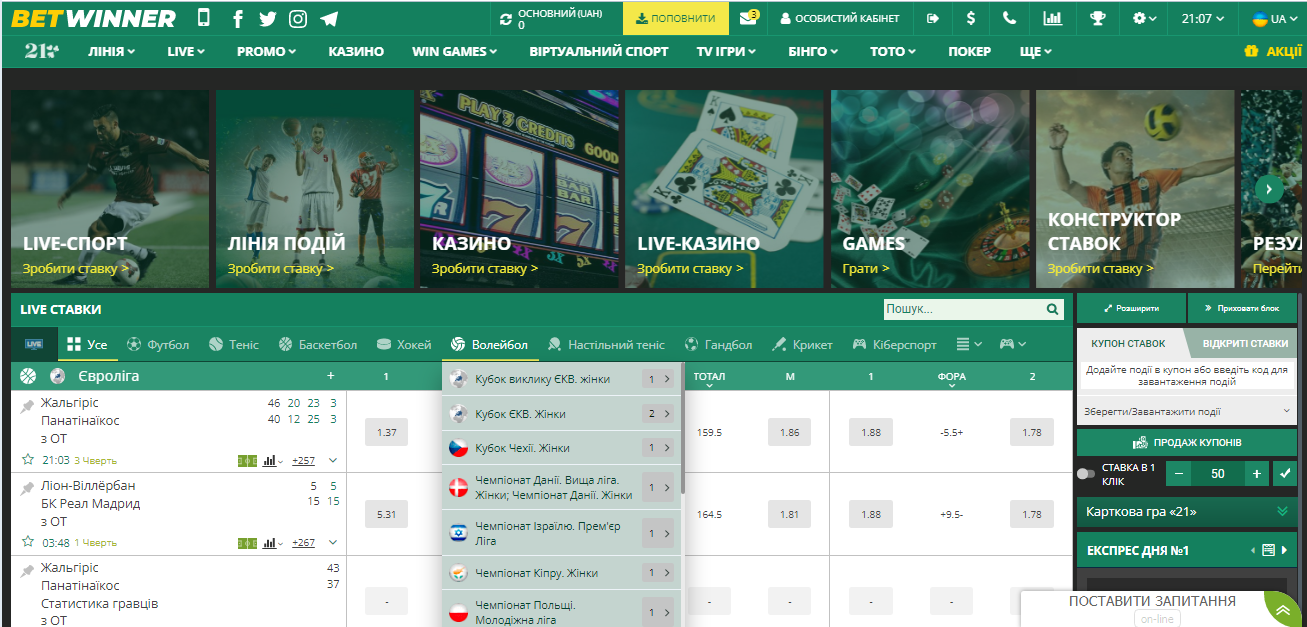Favorite the 03:48 match with star
The height and width of the screenshot is (627, 1307).
click(x=28, y=543)
